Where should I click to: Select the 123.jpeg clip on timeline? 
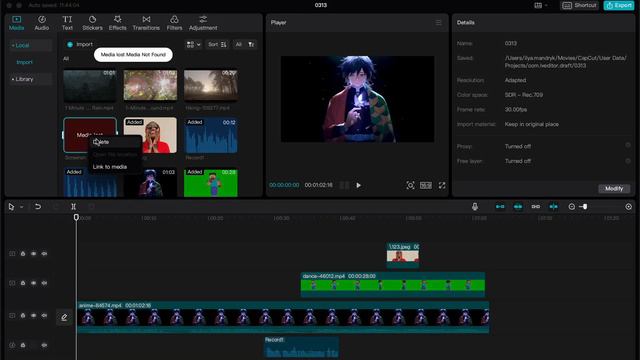point(403,255)
